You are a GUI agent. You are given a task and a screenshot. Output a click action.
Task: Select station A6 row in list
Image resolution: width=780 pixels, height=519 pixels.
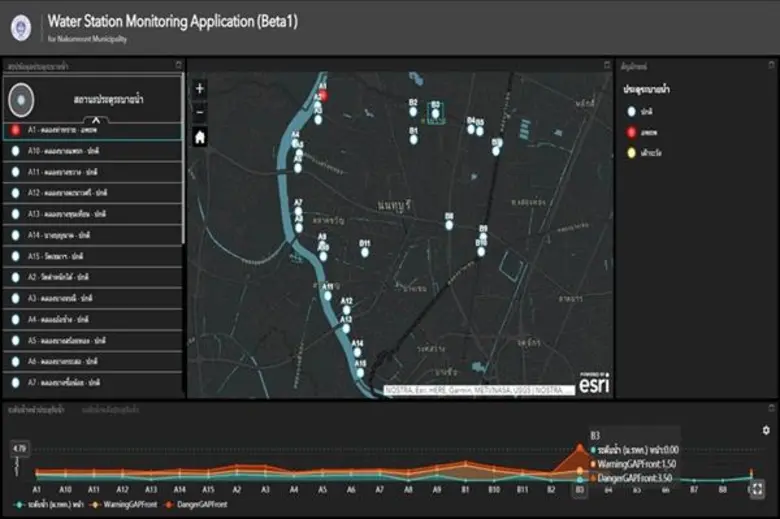(x=93, y=361)
